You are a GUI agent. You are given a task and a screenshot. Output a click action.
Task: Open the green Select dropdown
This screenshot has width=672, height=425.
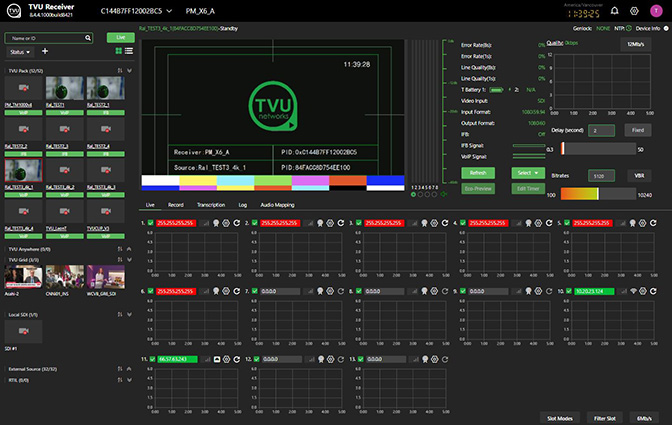coord(528,173)
